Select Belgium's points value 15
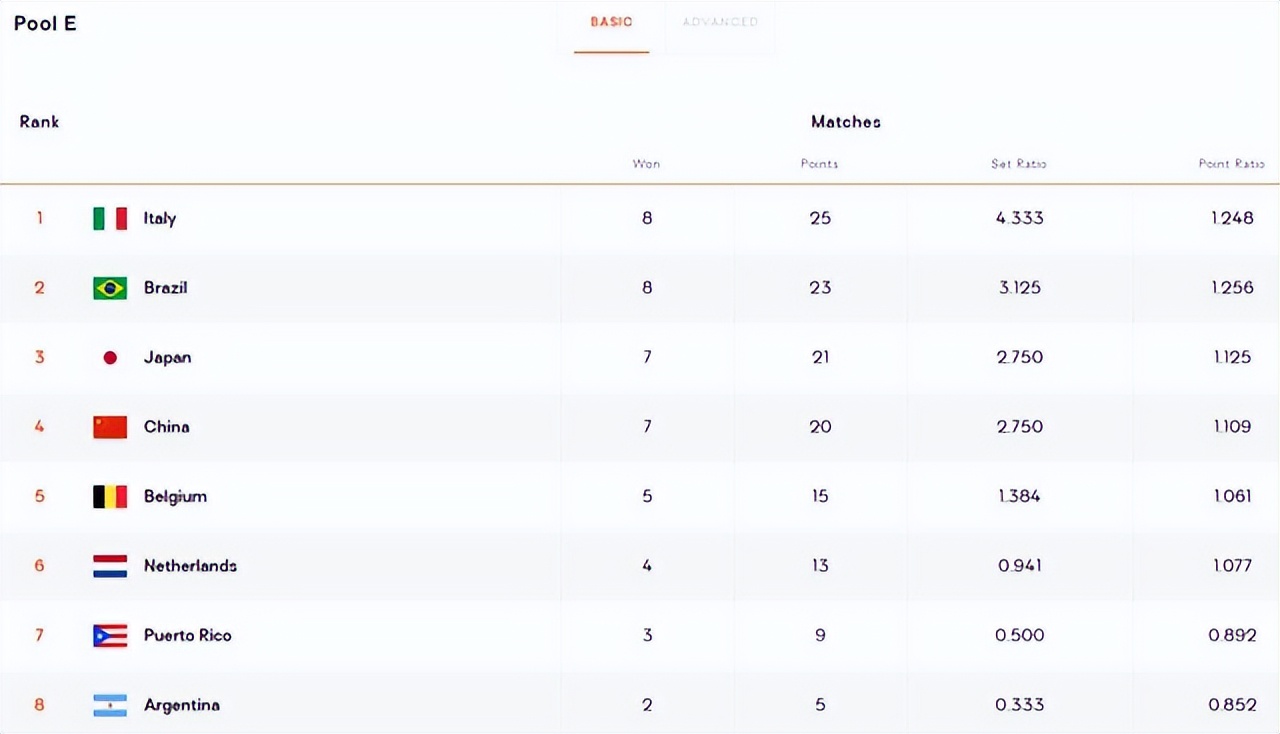 click(x=820, y=496)
